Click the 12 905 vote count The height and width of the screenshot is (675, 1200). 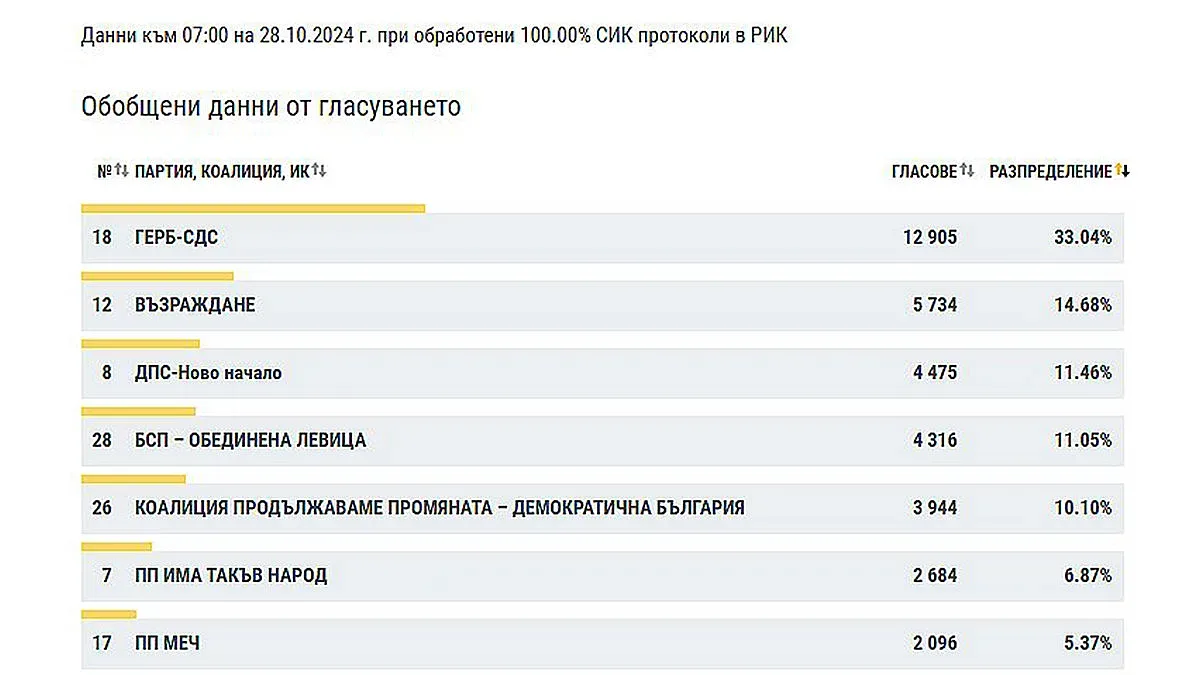[x=928, y=238]
